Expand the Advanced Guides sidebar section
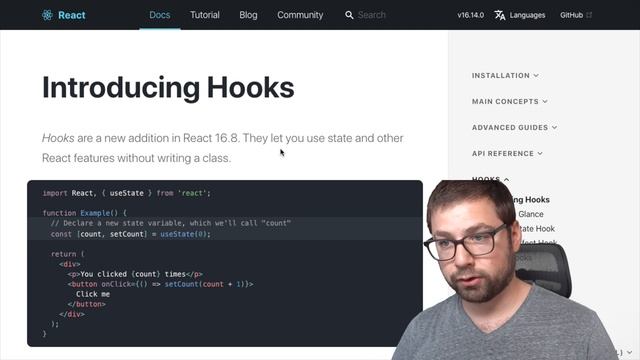 pos(514,127)
